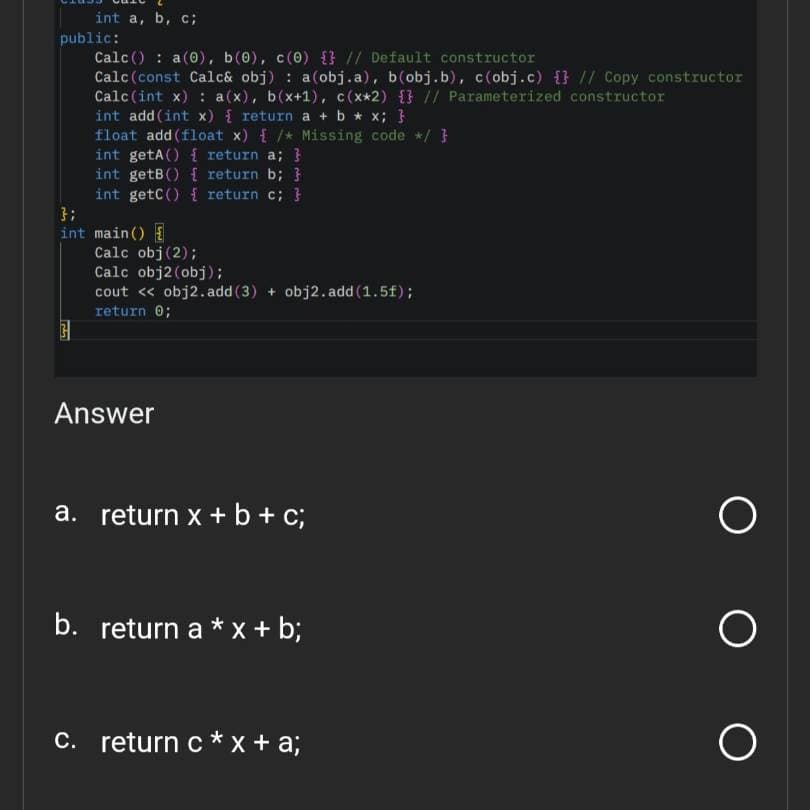Click the 'return 0;' line
810x810 pixels.
pyautogui.click(x=133, y=311)
